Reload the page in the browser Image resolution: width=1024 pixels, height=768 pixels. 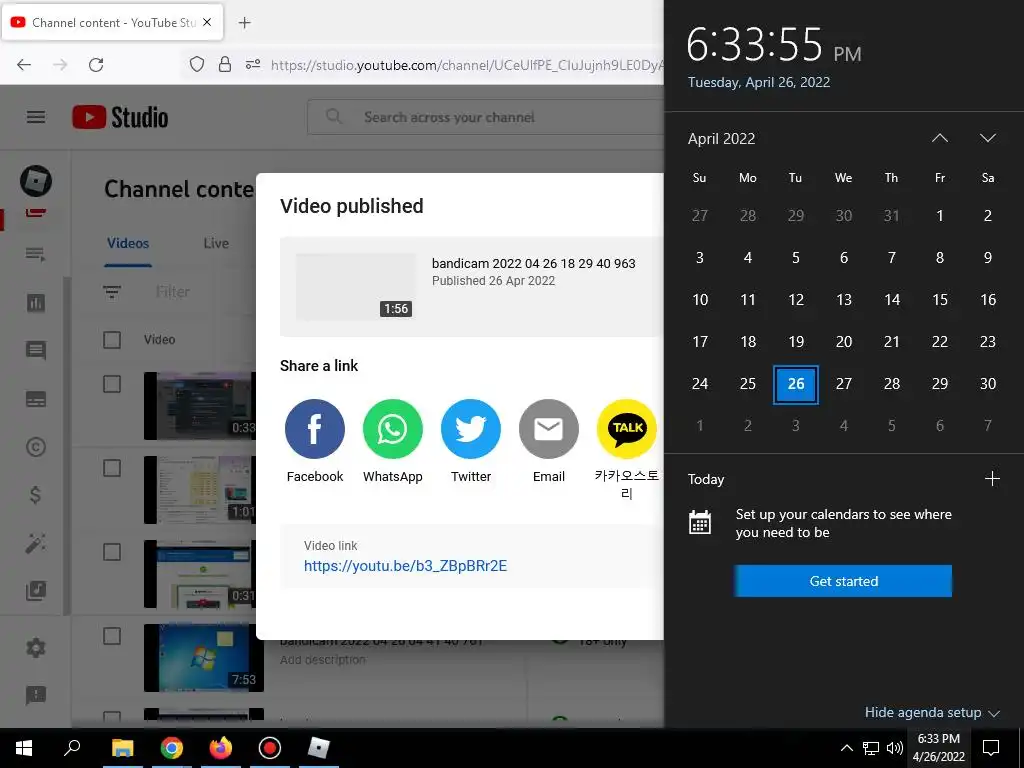[96, 65]
